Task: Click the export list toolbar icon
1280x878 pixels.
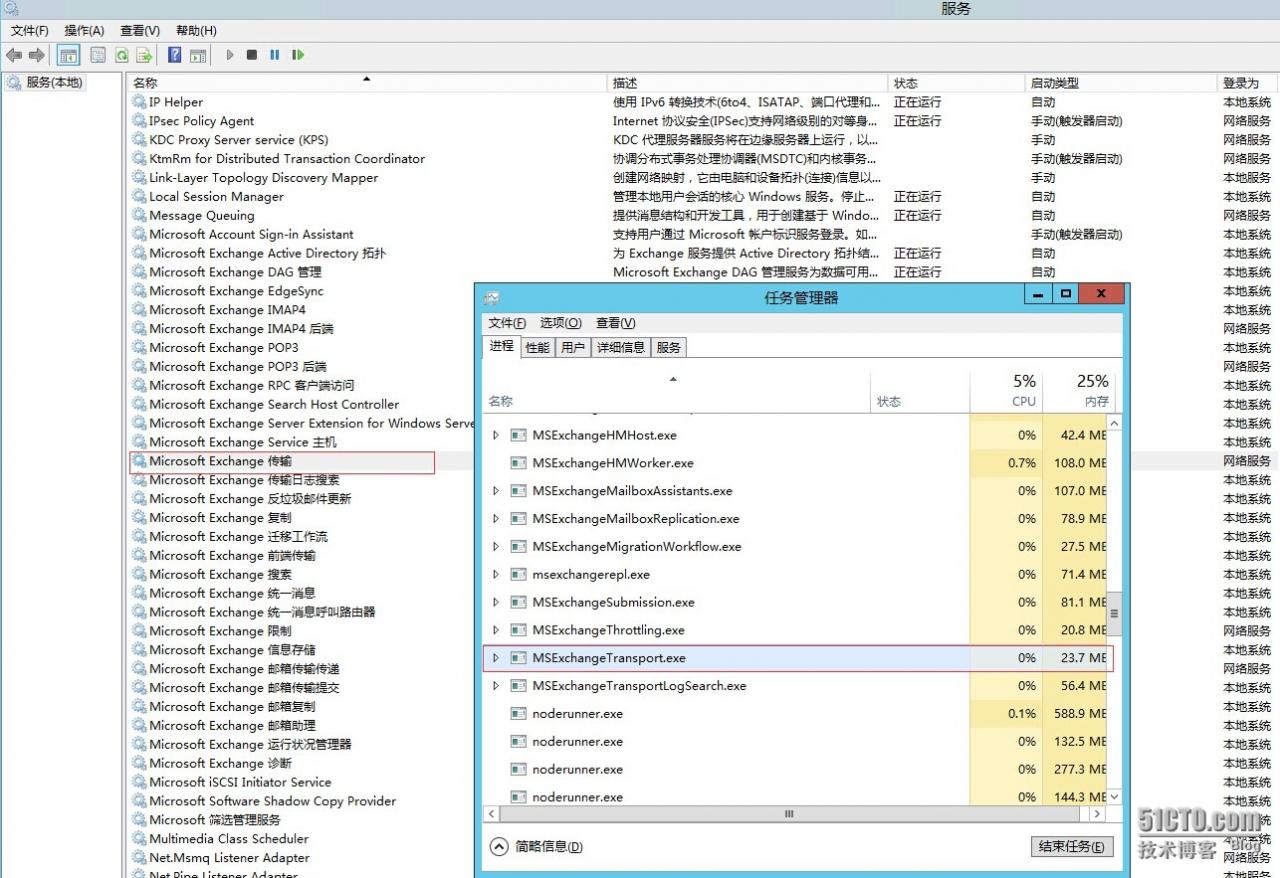Action: [145, 55]
